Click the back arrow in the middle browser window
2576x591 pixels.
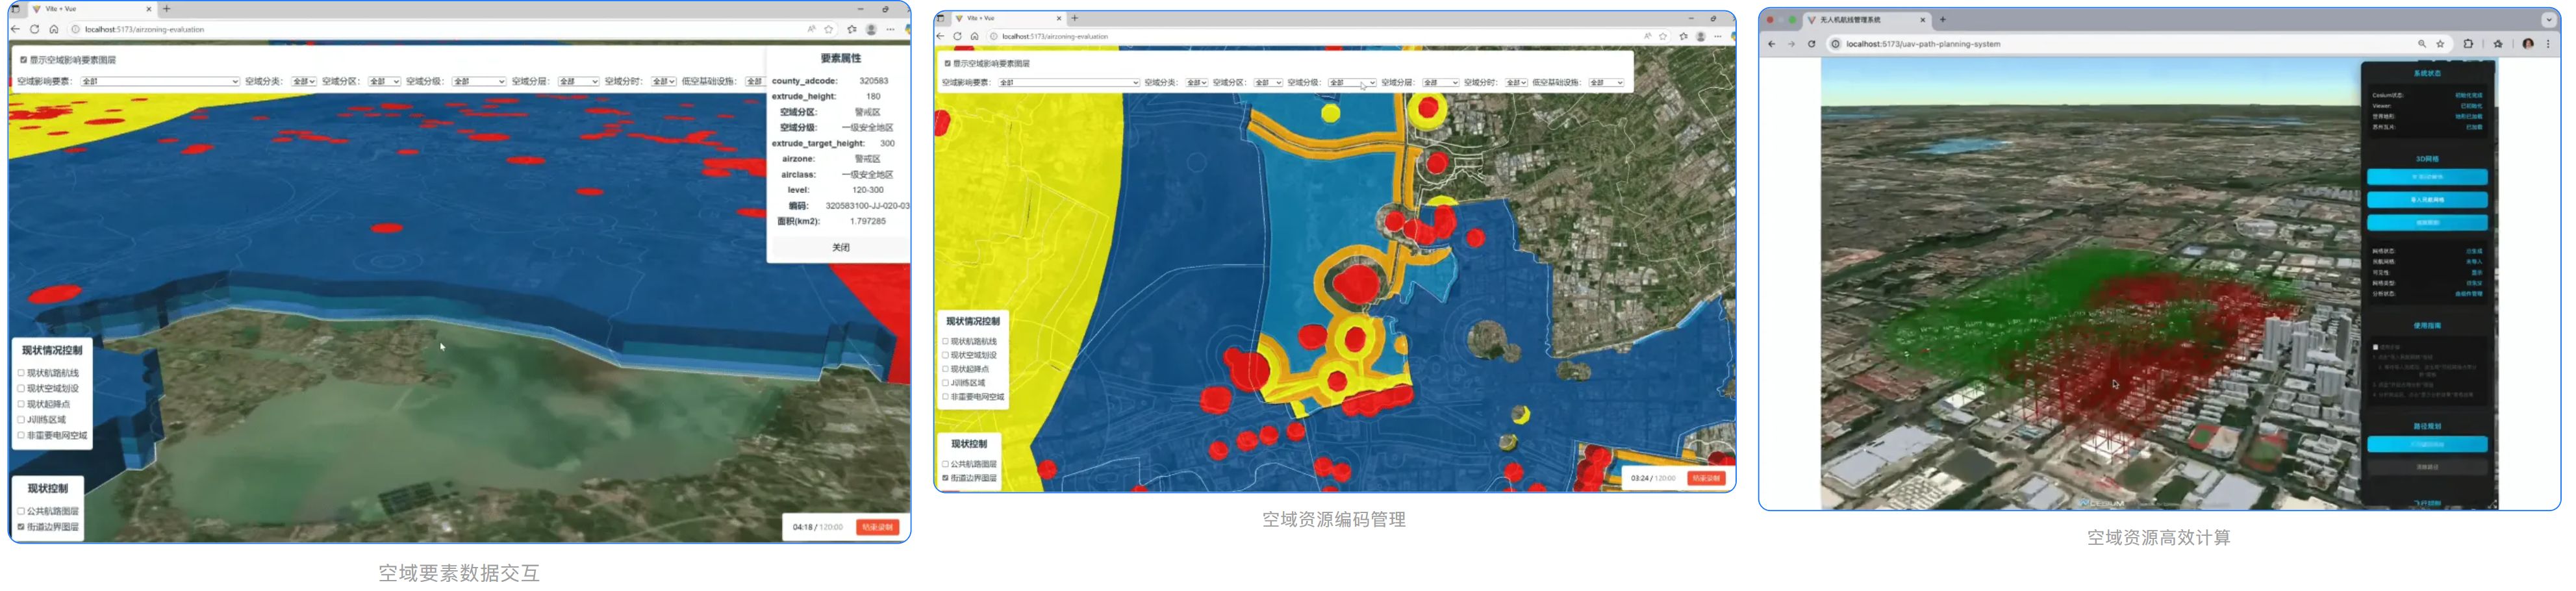[940, 37]
